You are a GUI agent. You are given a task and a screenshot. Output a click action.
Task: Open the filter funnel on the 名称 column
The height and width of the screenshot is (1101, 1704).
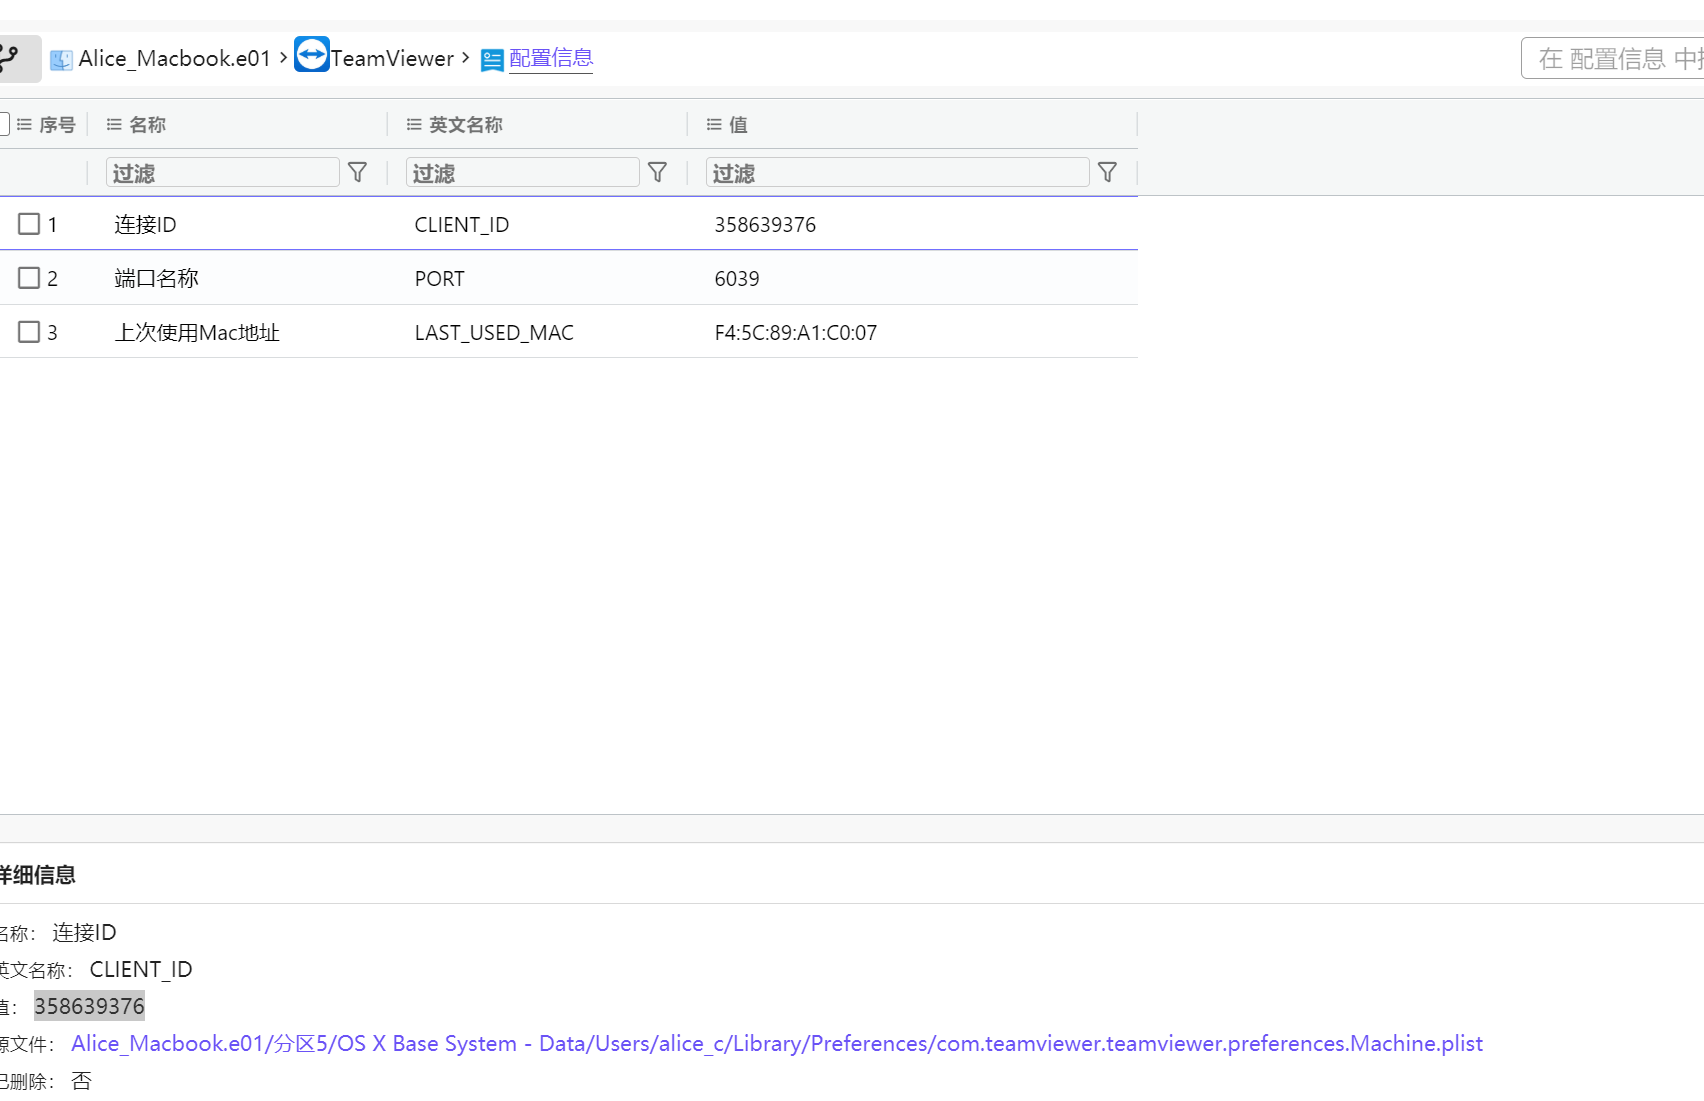coord(357,171)
